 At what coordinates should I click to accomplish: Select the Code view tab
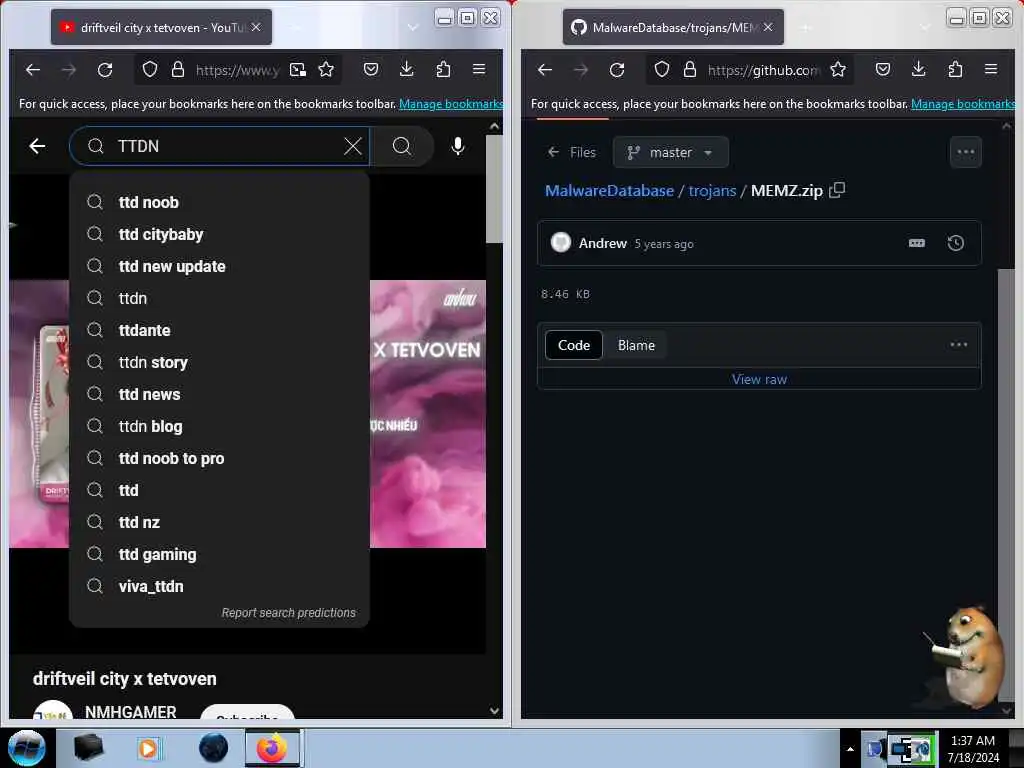pyautogui.click(x=573, y=345)
